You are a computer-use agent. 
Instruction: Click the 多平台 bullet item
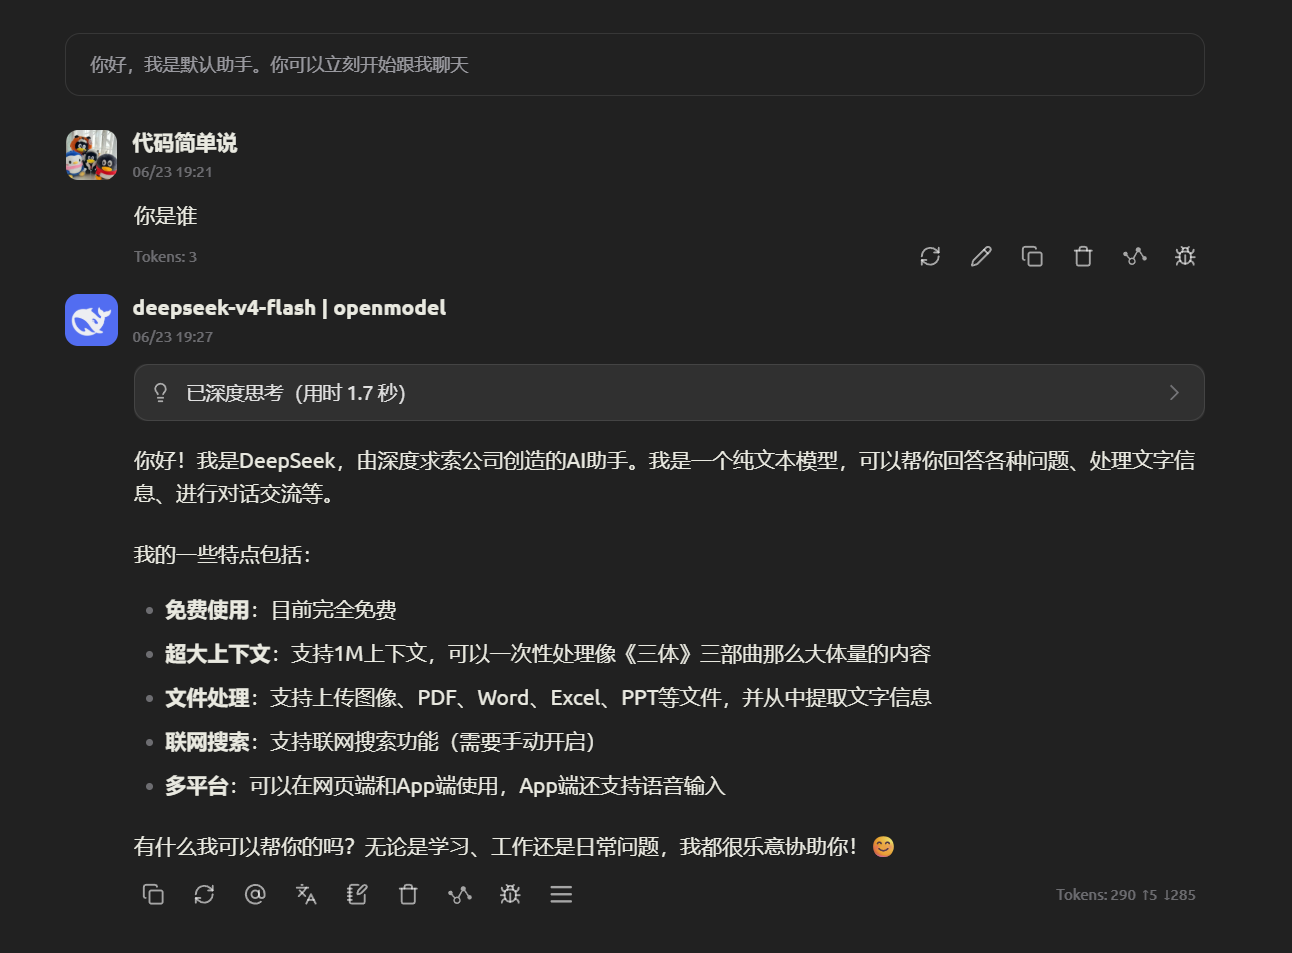point(445,786)
